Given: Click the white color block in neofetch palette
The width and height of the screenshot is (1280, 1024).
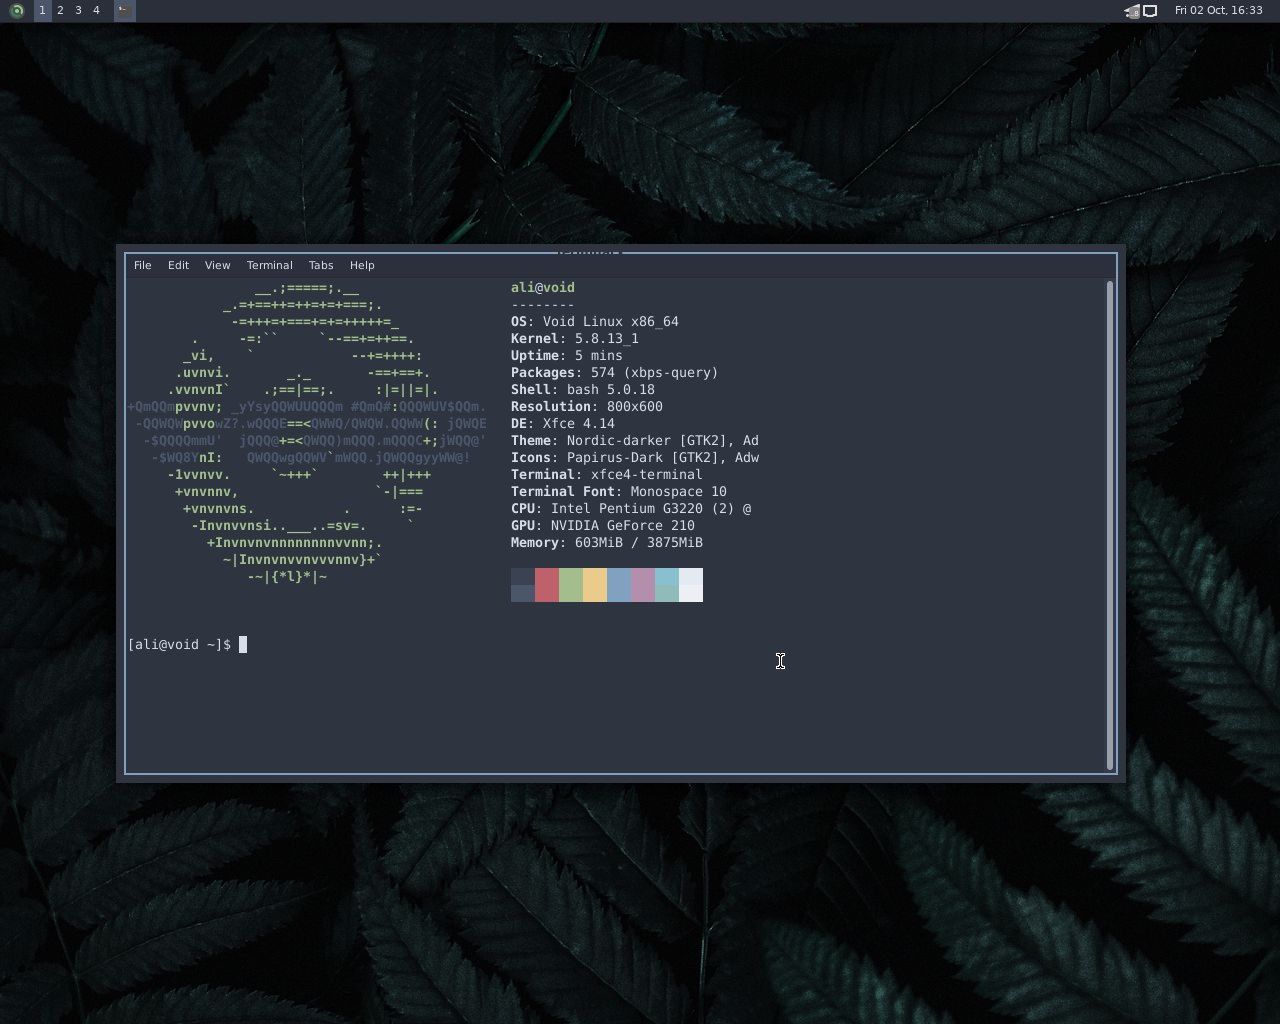Looking at the screenshot, I should (691, 585).
